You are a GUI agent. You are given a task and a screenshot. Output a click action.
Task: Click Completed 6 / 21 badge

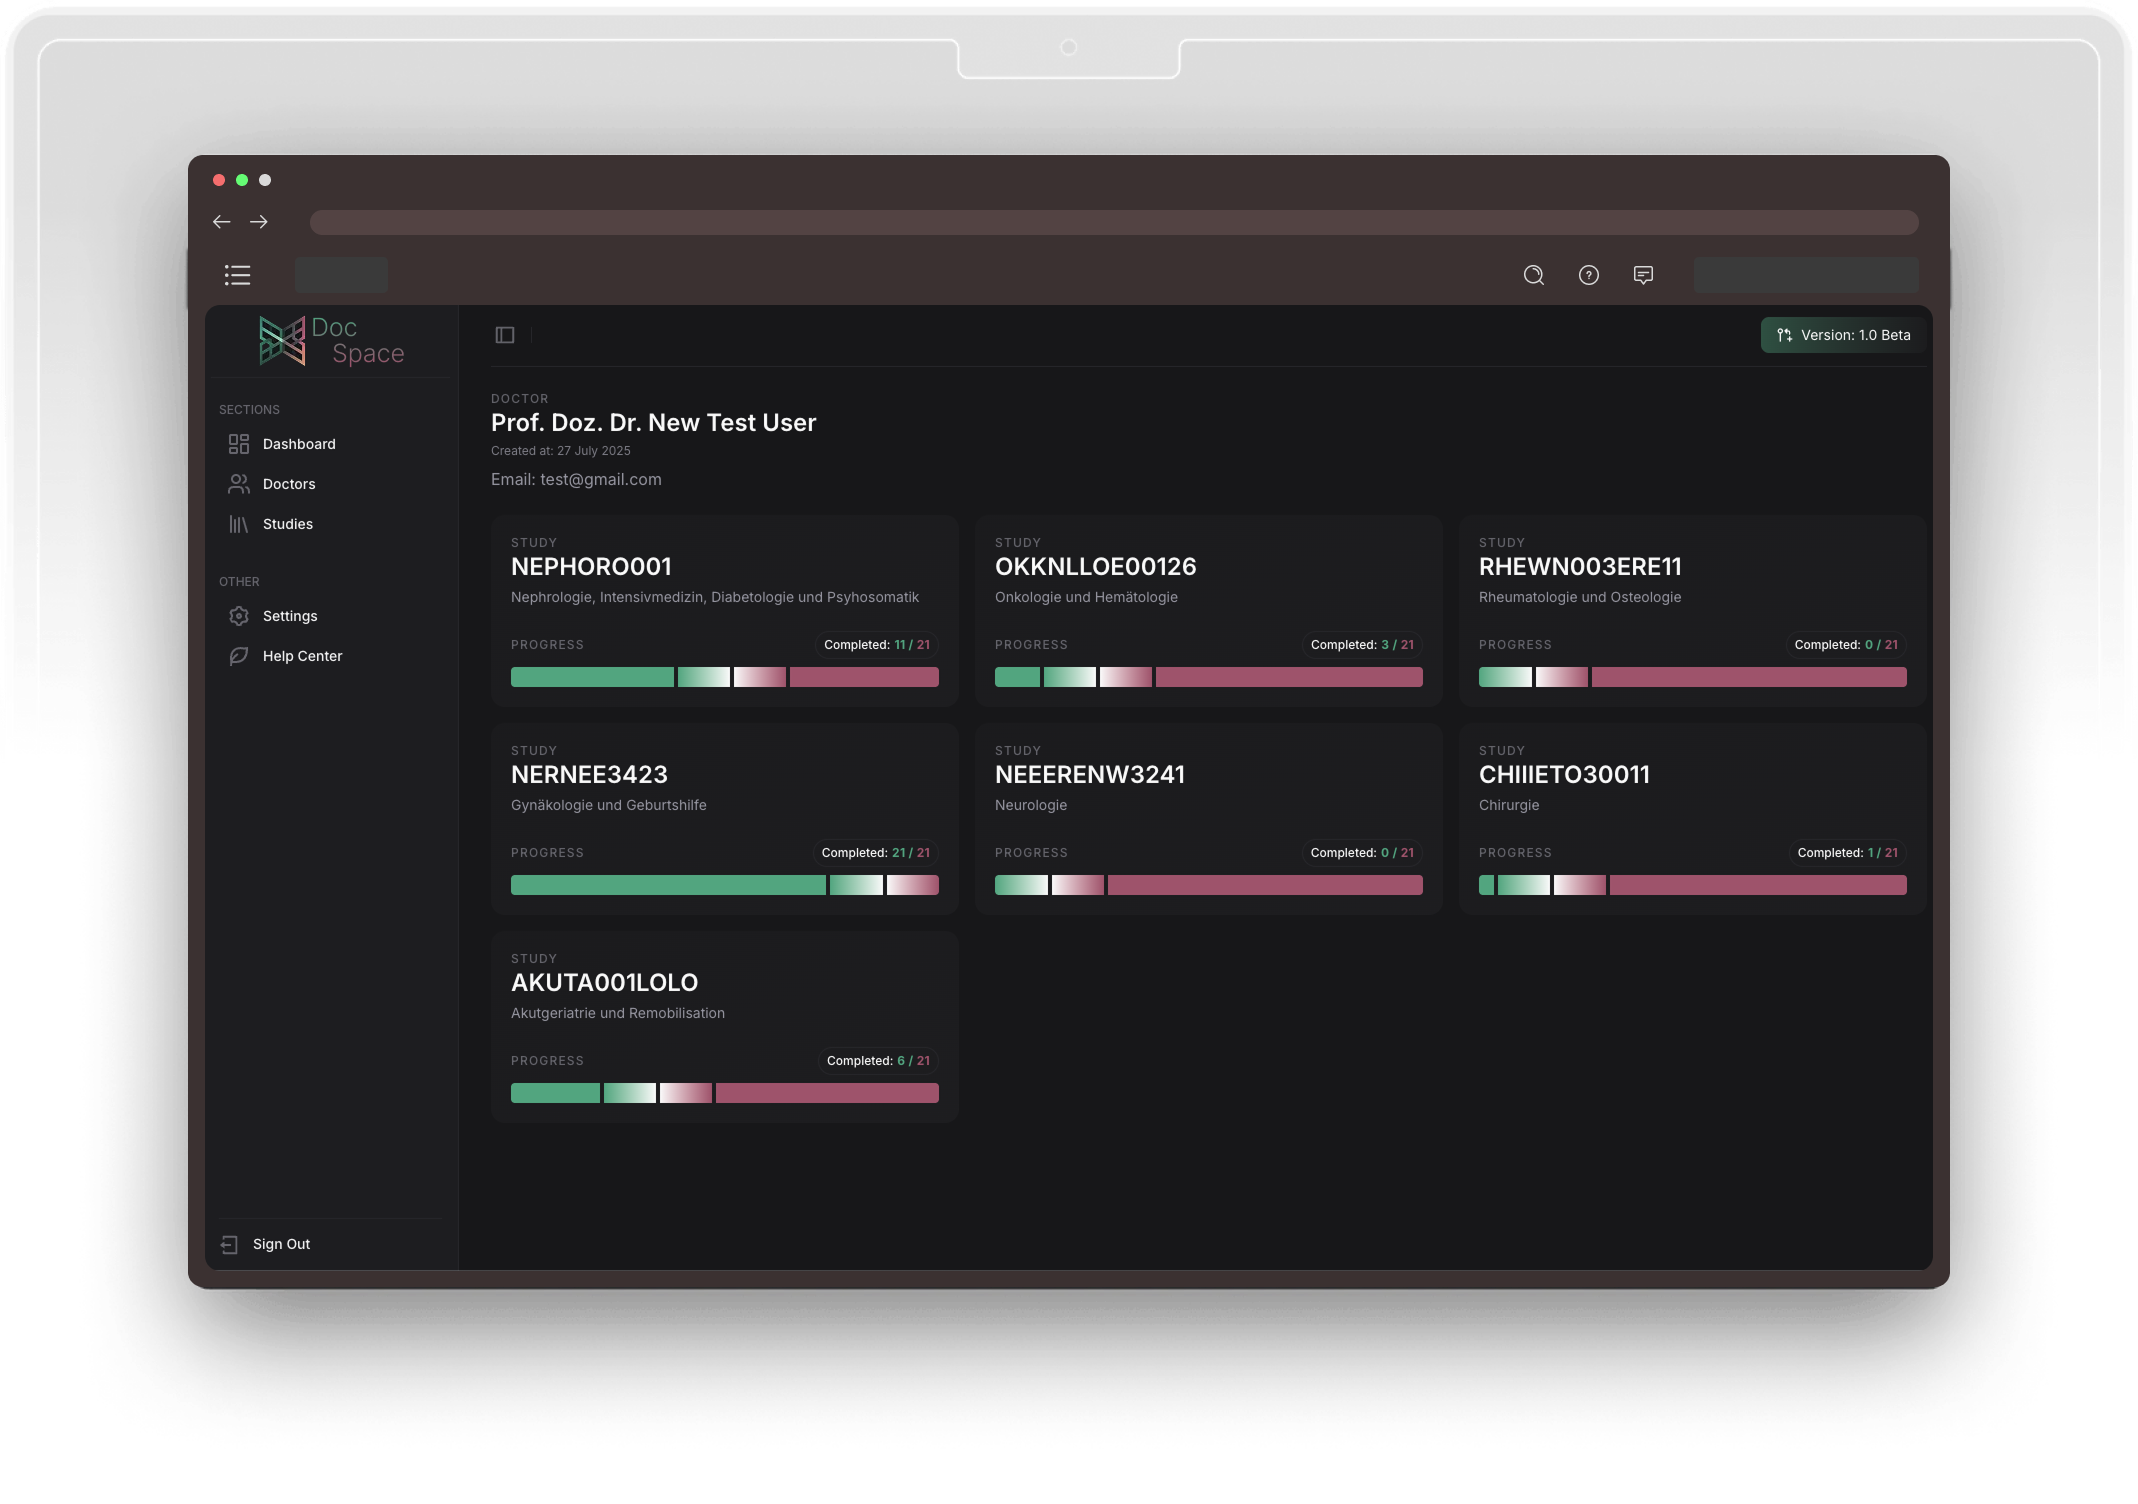(x=877, y=1061)
